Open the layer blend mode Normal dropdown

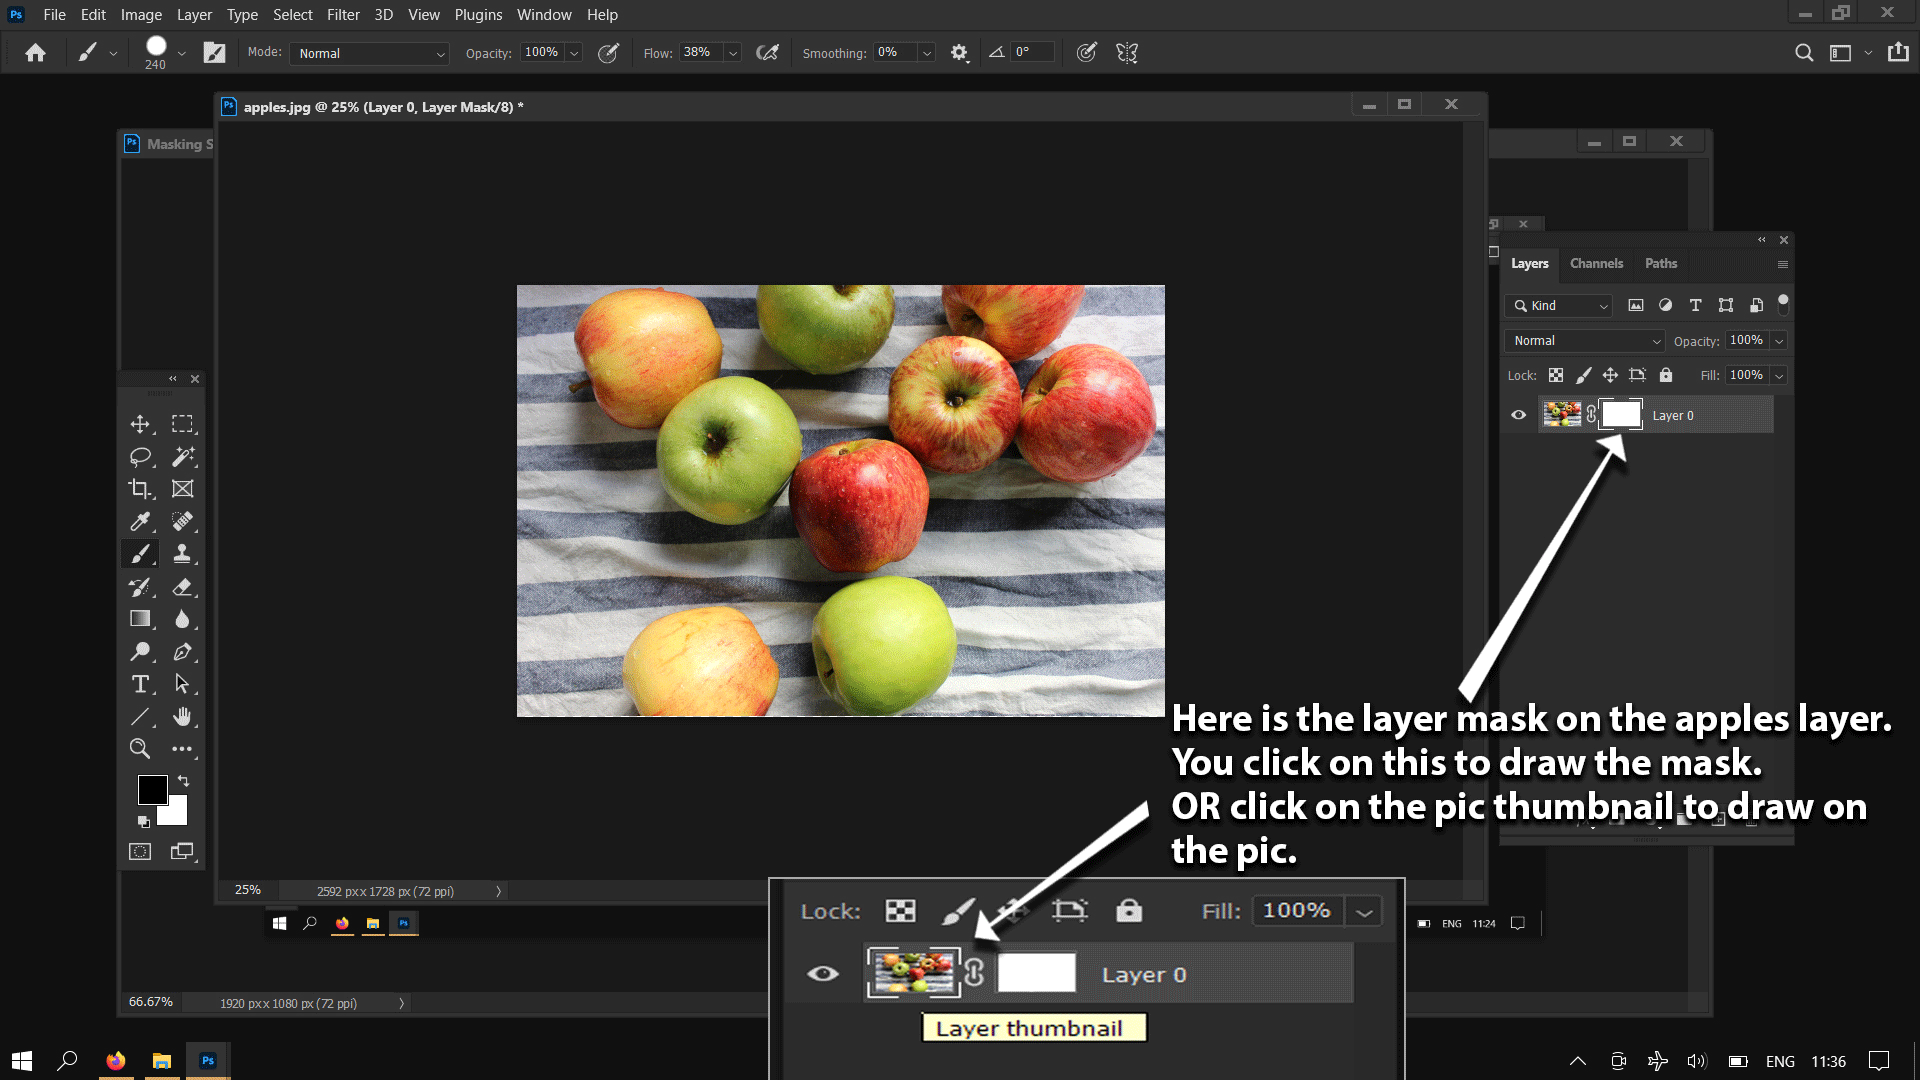click(x=1585, y=341)
